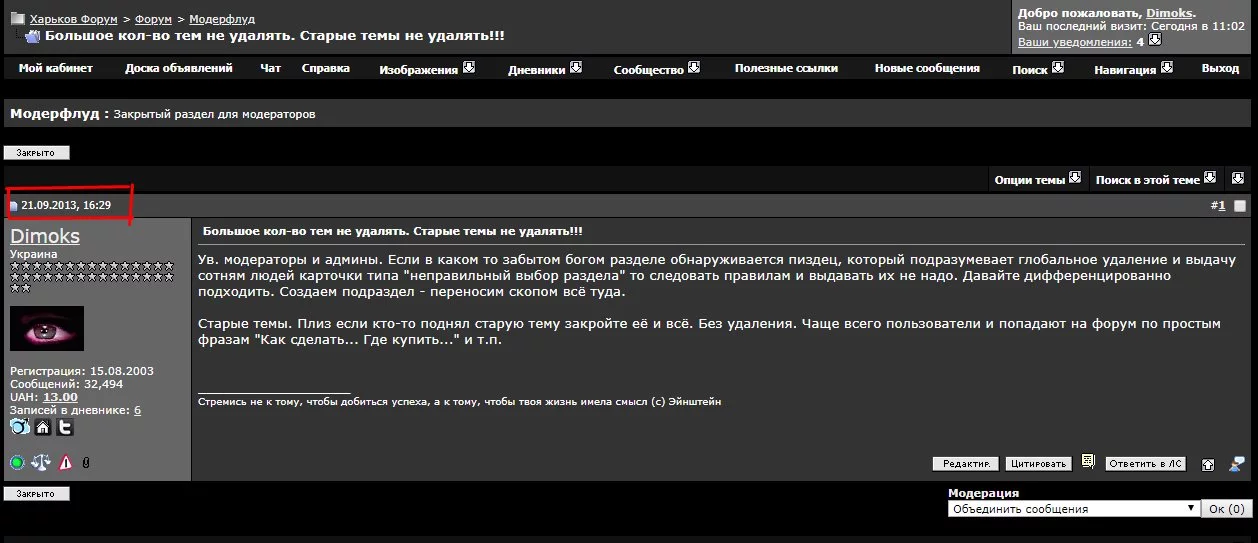Image resolution: width=1258 pixels, height=543 pixels.
Task: Expand the Изображения menu arrow
Action: coord(468,67)
